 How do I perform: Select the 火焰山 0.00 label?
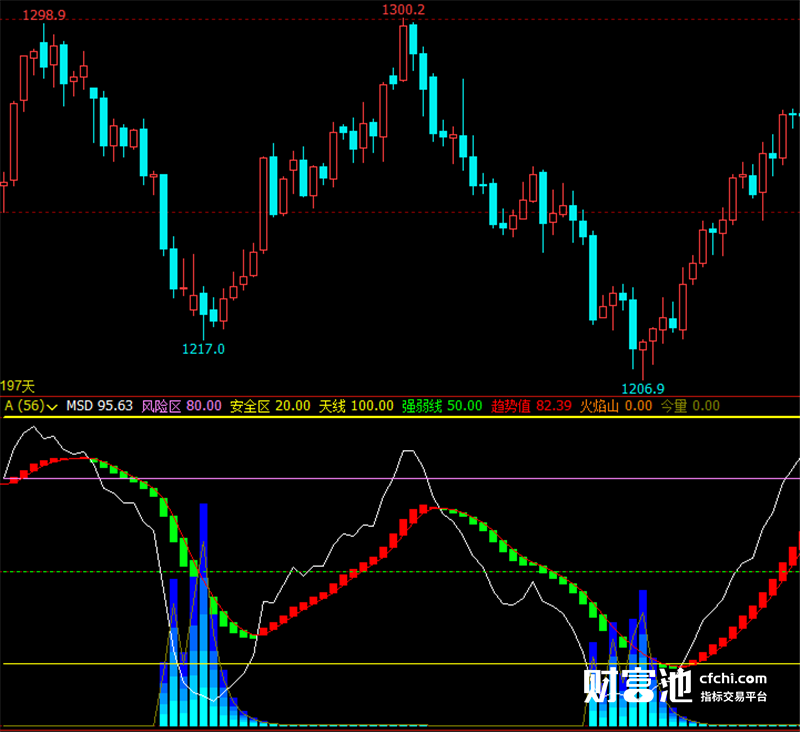[x=616, y=406]
